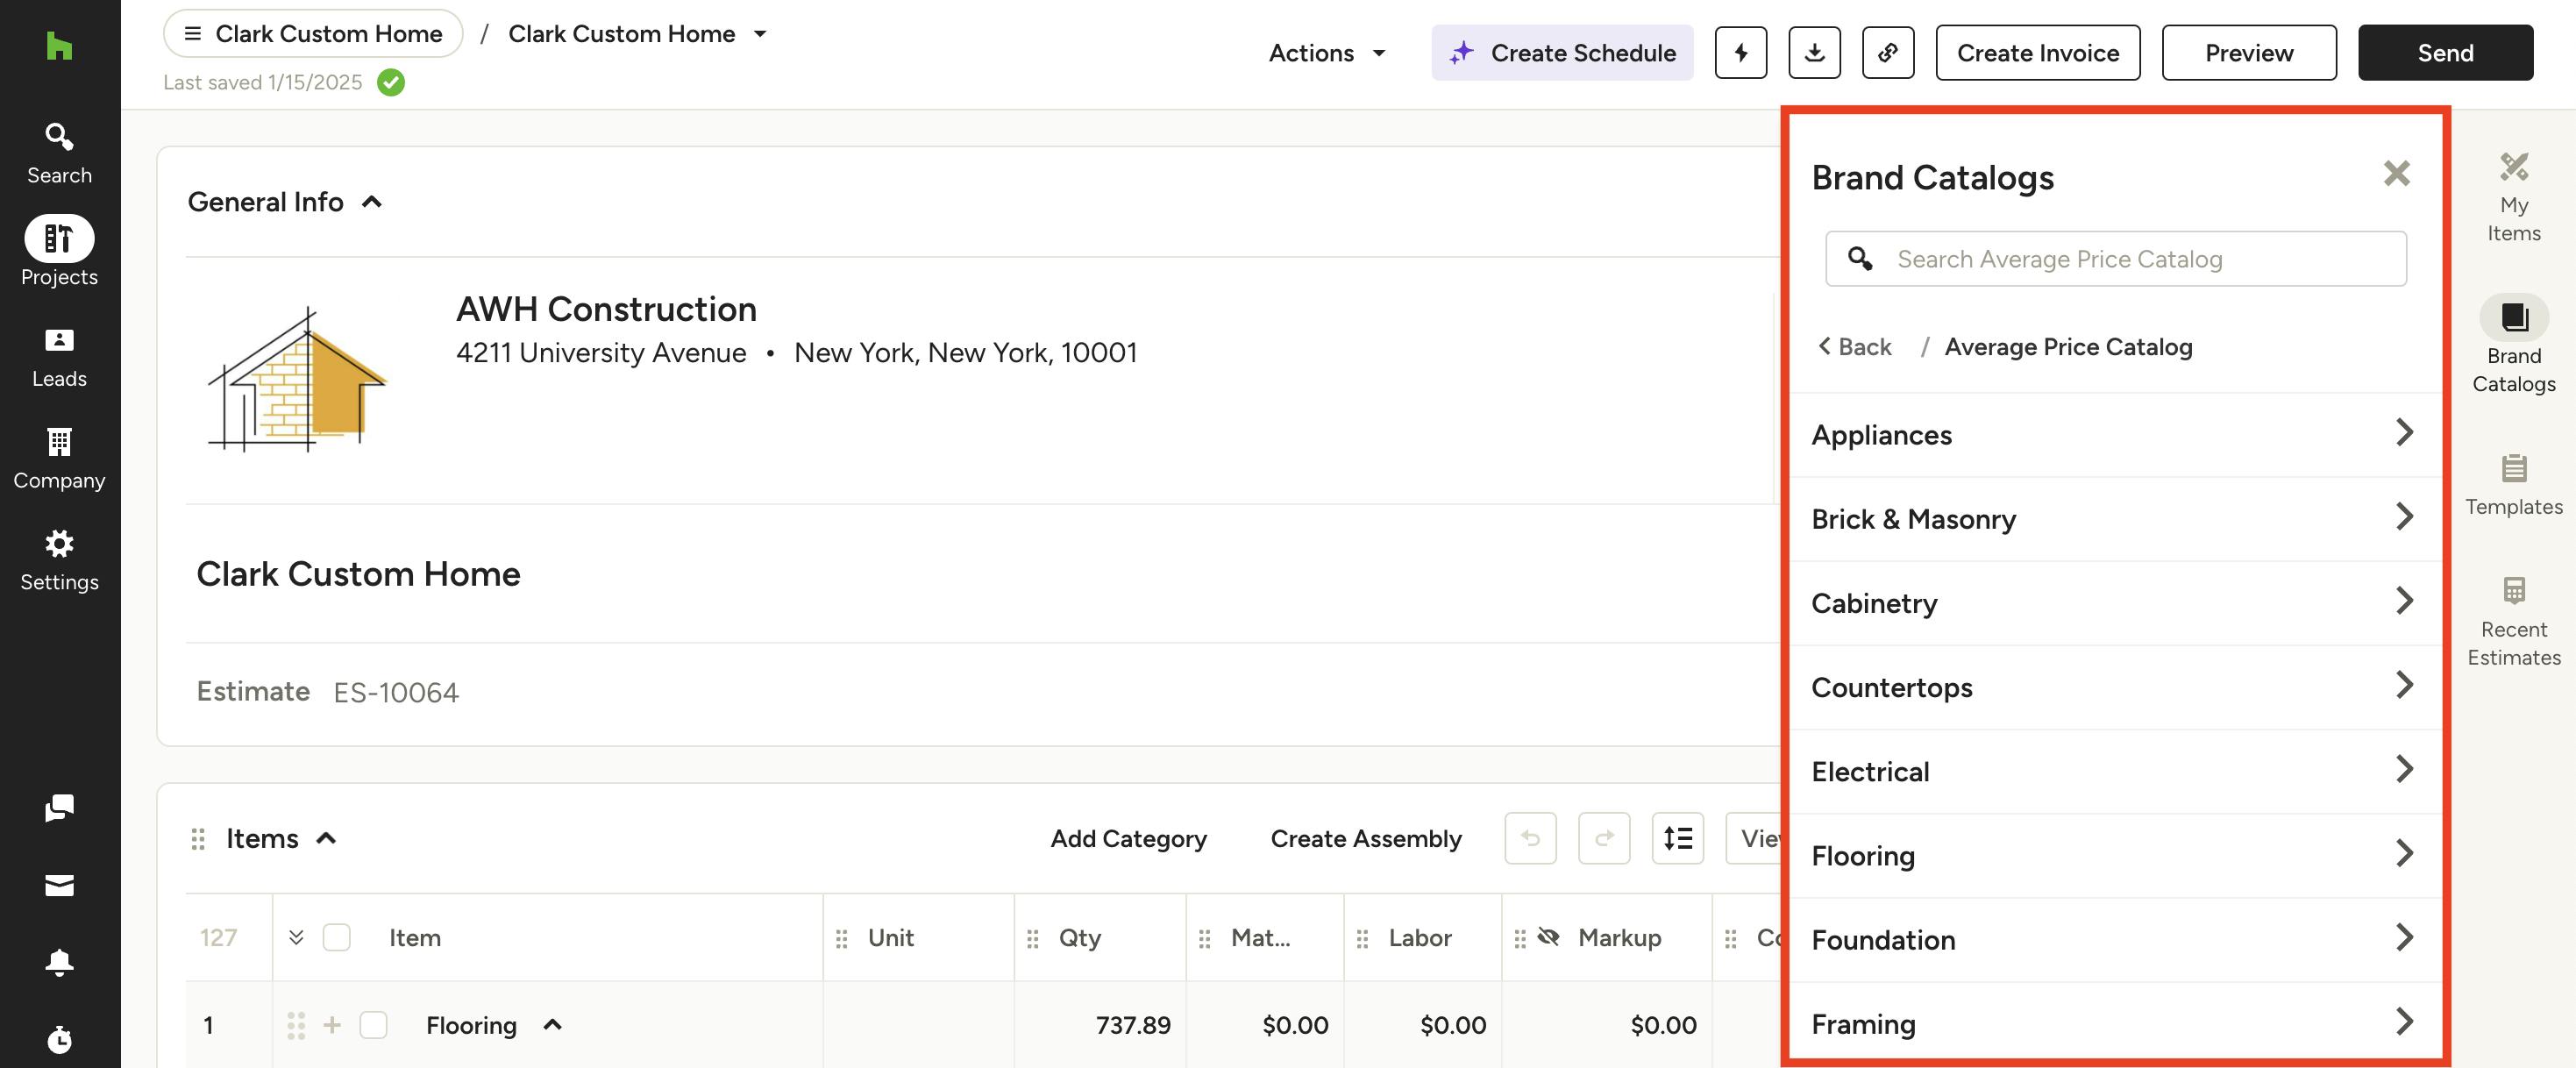Open the time tracker stopwatch icon
2576x1068 pixels.
[59, 1039]
